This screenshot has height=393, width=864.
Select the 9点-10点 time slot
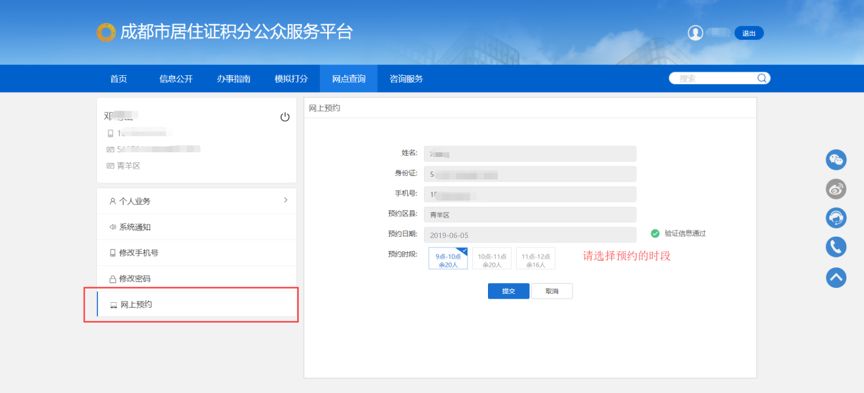[x=448, y=259]
